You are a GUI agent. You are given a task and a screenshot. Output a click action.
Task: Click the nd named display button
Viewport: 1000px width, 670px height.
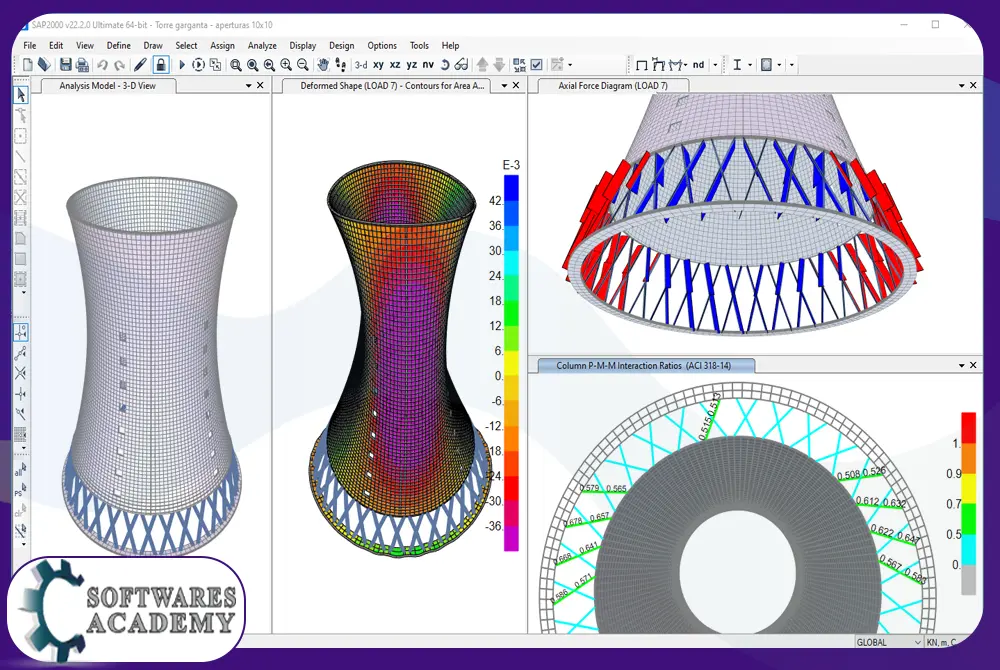(x=698, y=64)
